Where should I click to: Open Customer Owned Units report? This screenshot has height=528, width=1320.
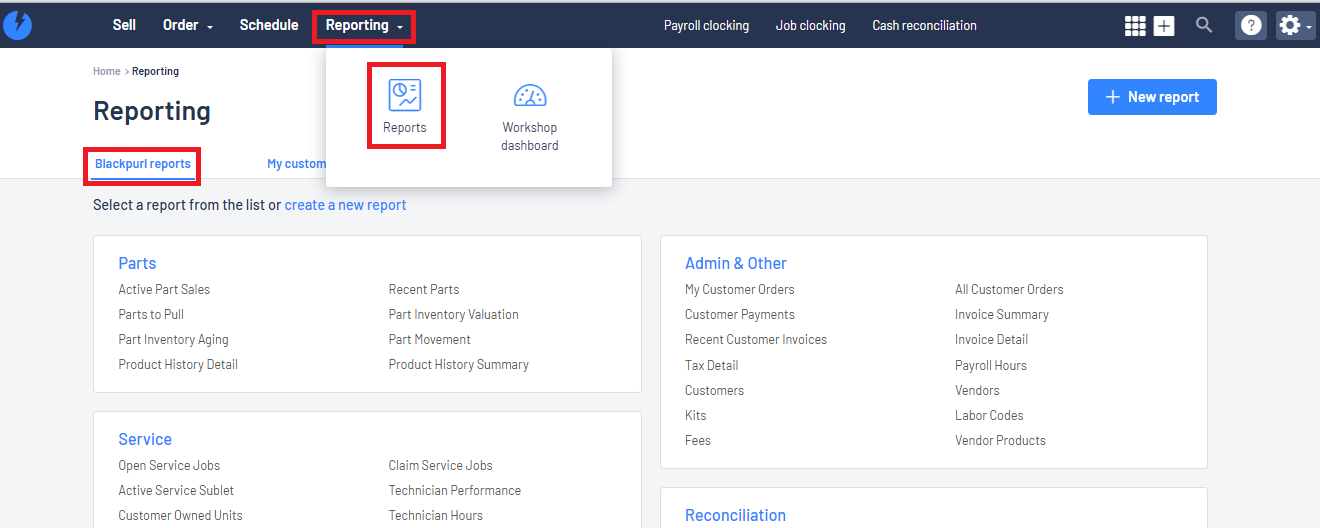coord(180,515)
